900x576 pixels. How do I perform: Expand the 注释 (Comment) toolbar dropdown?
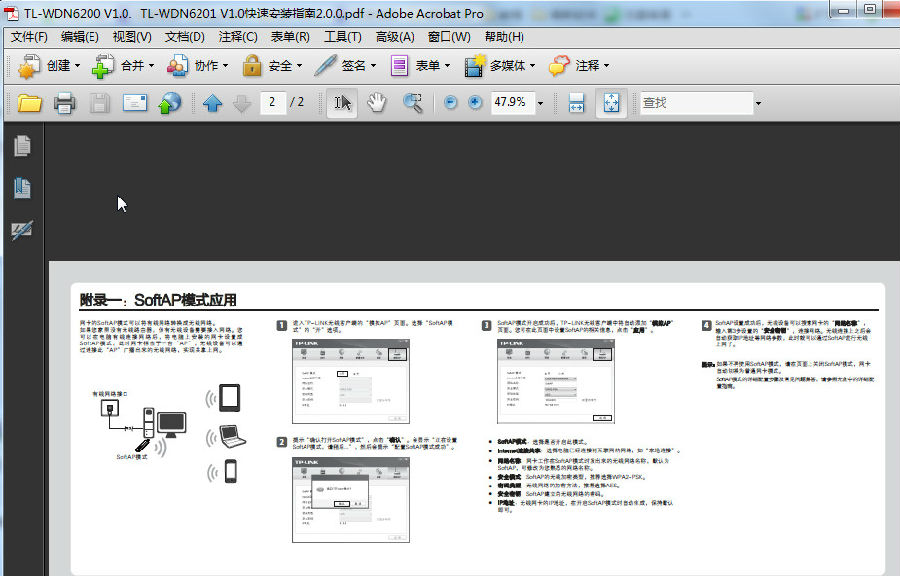[x=606, y=66]
